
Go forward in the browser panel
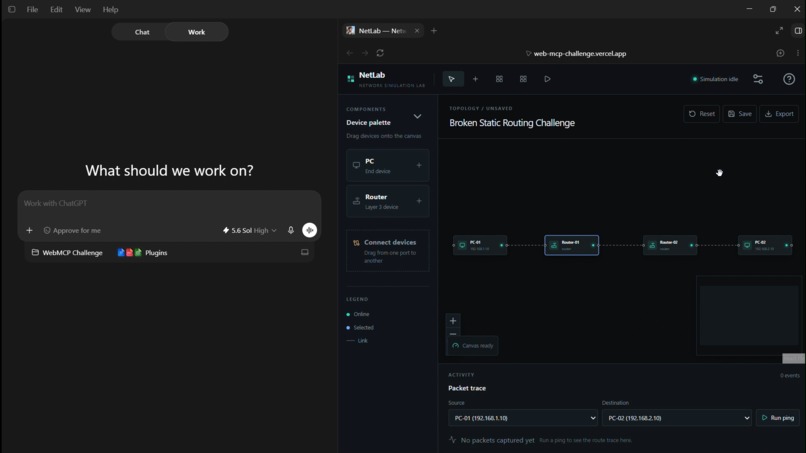365,53
